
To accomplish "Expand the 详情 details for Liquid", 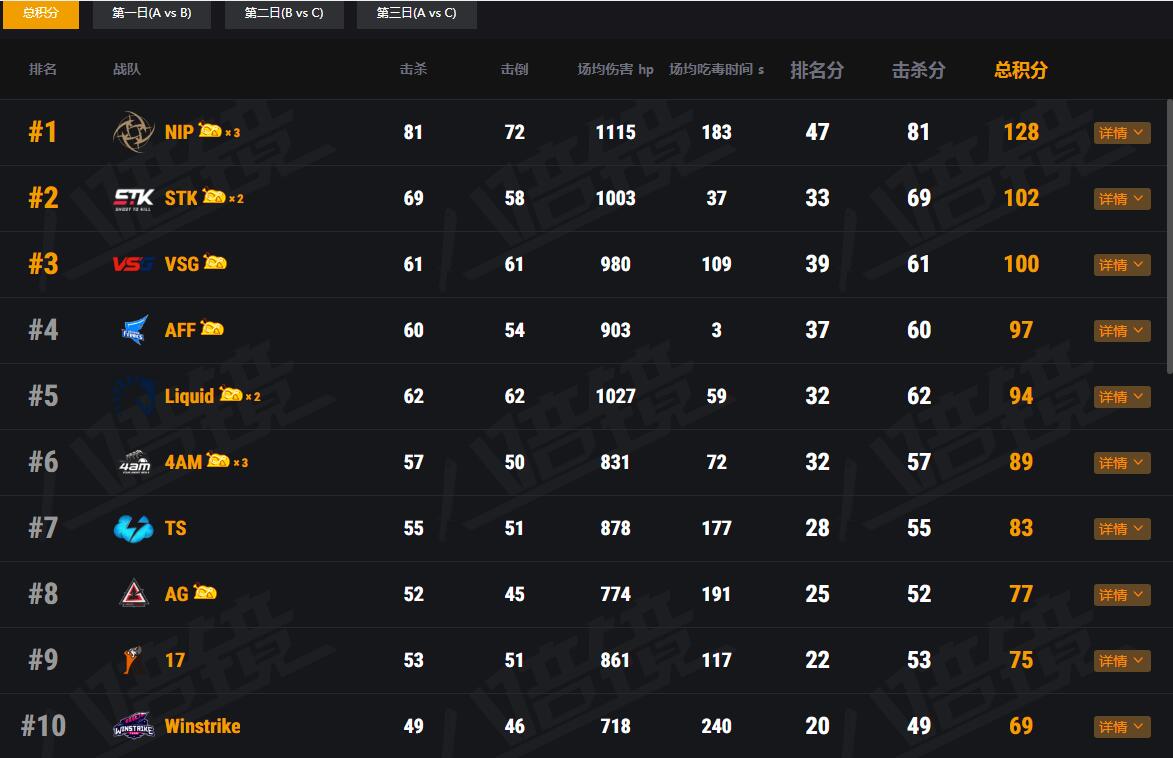I will click(1121, 396).
